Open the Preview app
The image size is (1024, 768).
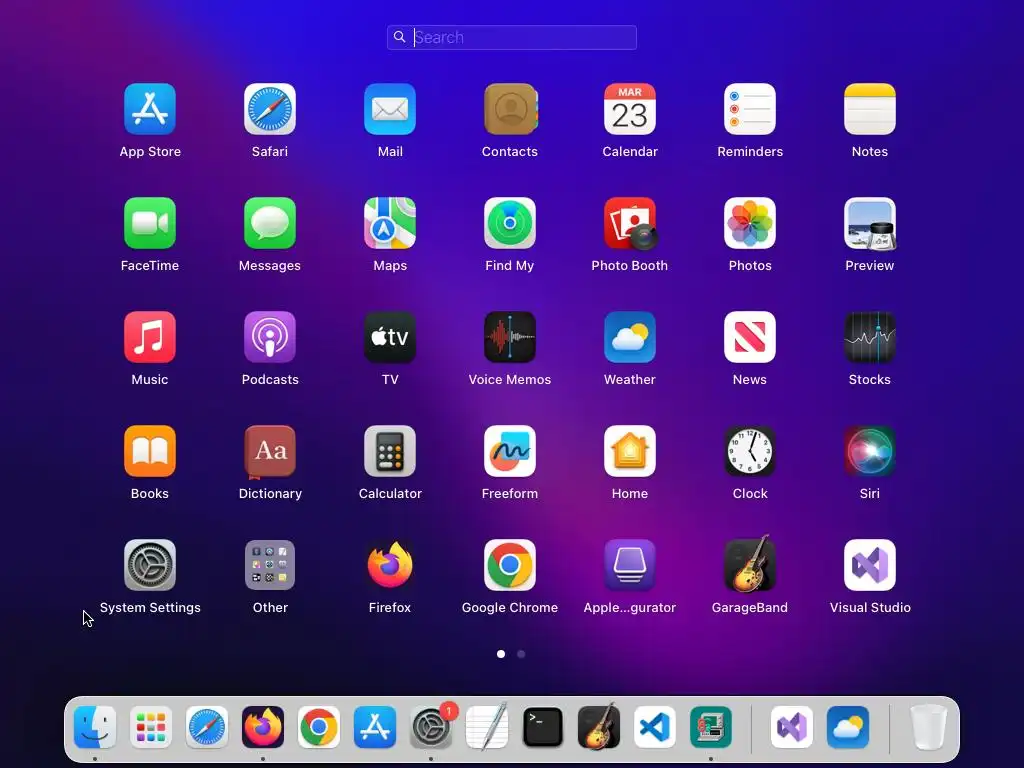click(870, 223)
